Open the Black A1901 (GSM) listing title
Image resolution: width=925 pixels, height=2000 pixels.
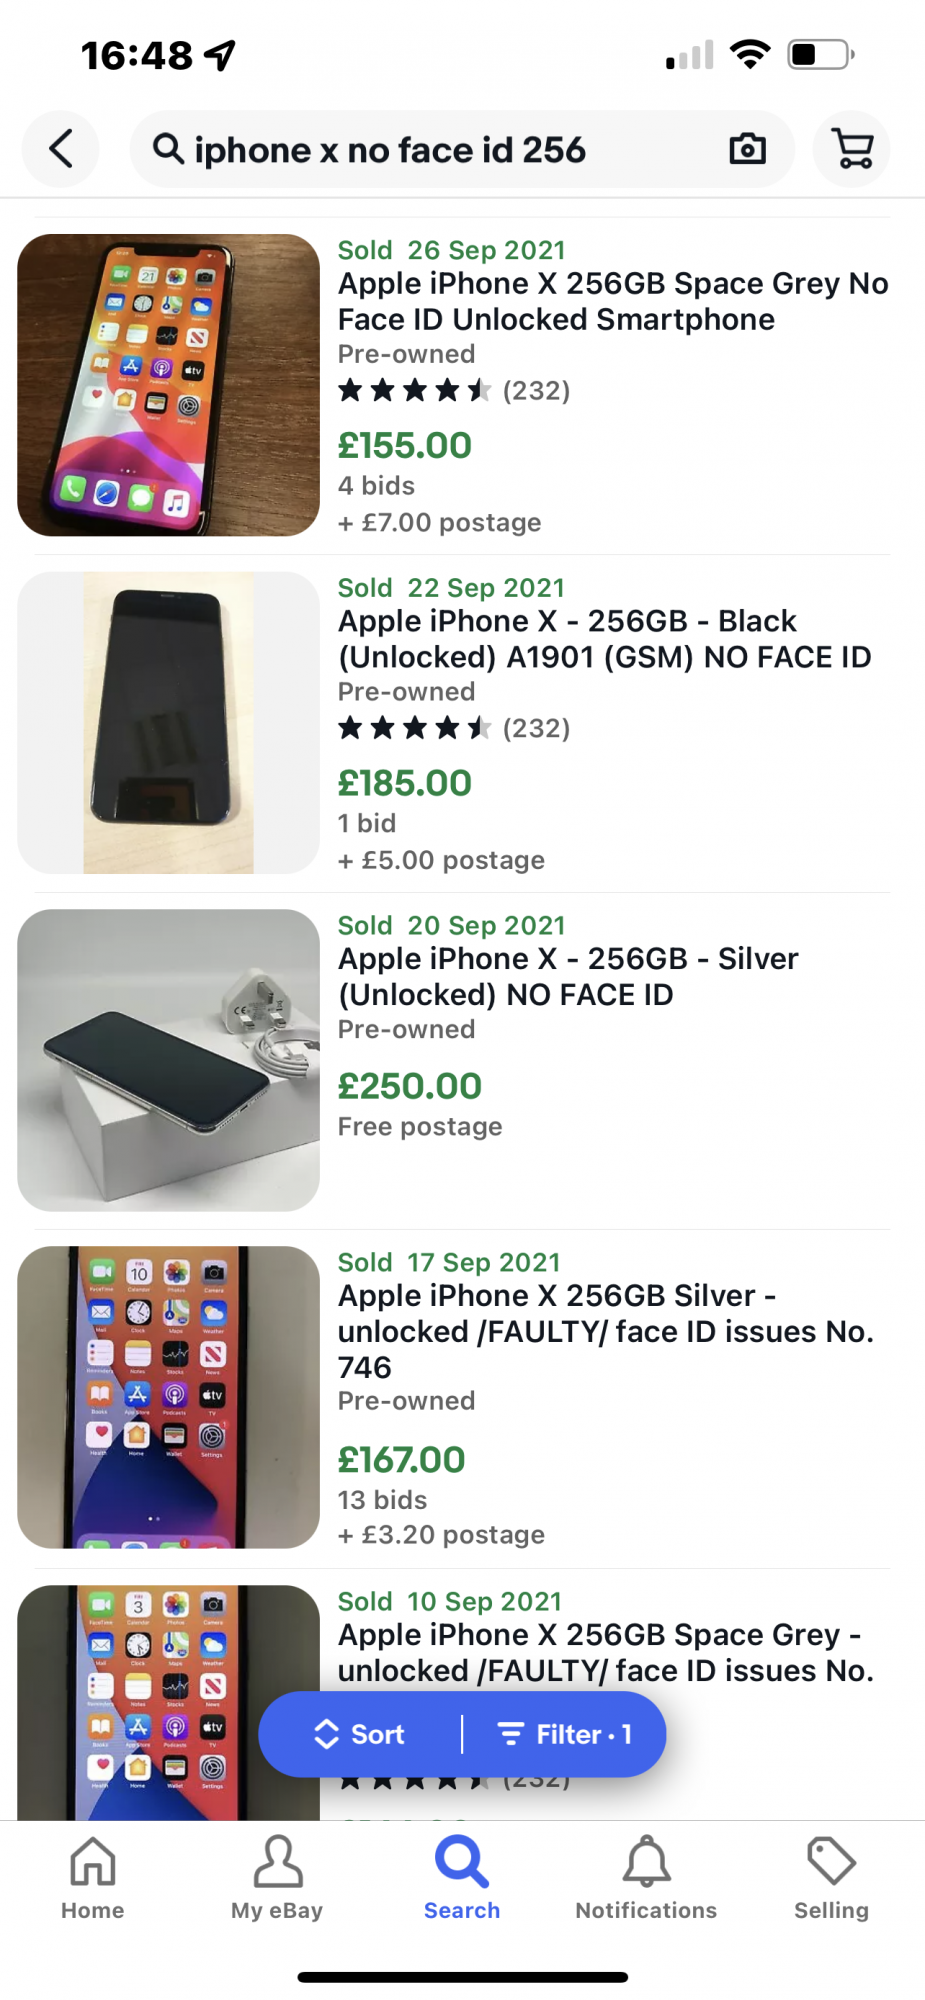(x=604, y=639)
